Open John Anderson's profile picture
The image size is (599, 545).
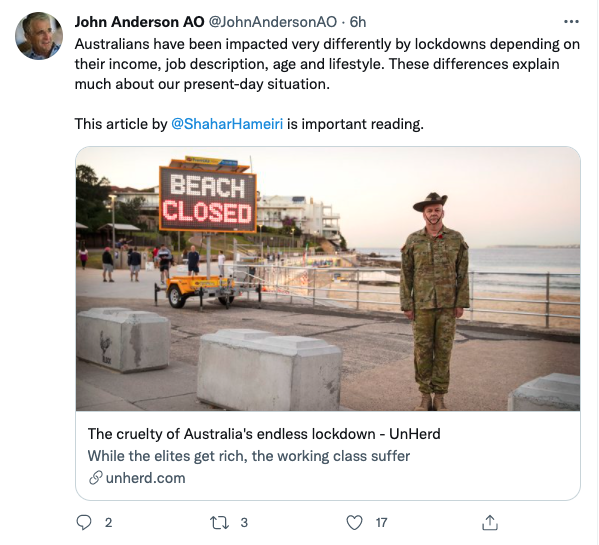coord(39,36)
